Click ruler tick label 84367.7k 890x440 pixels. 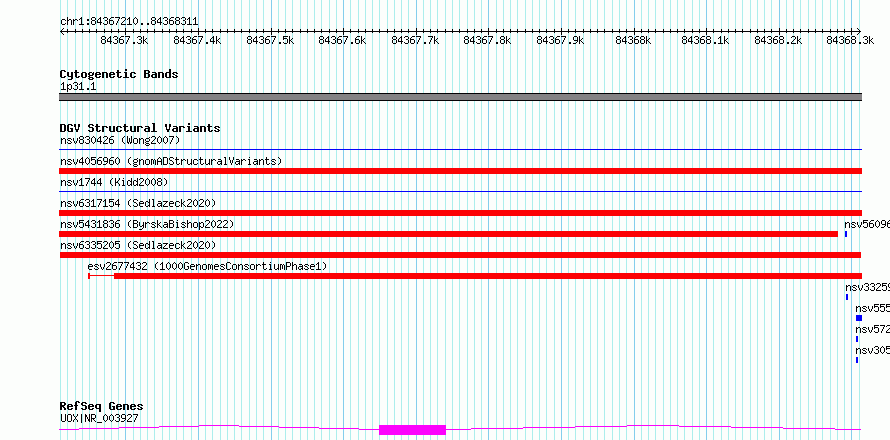point(415,40)
